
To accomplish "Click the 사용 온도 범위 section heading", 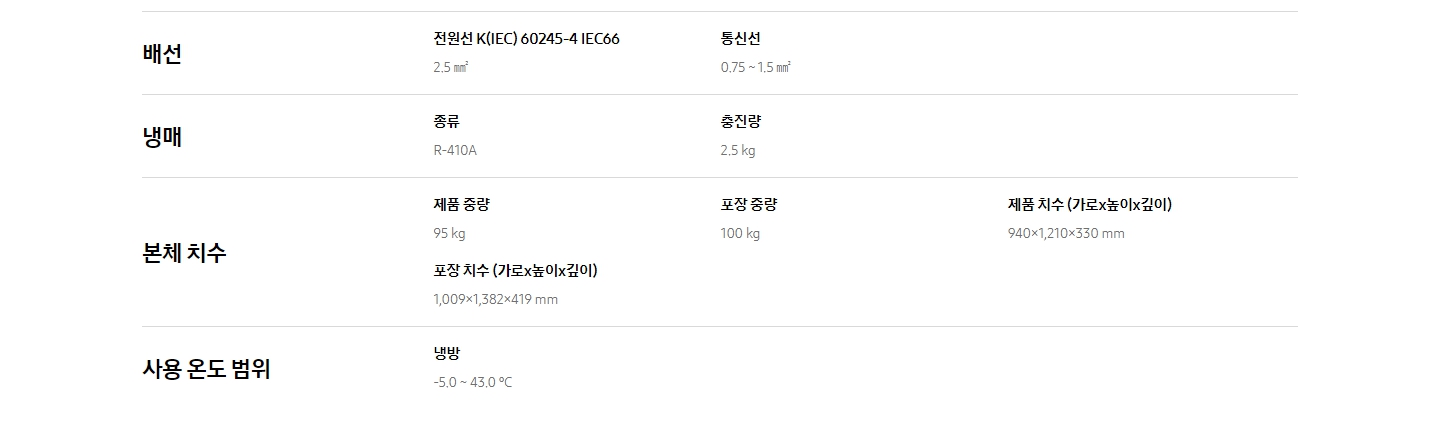I will 206,369.
